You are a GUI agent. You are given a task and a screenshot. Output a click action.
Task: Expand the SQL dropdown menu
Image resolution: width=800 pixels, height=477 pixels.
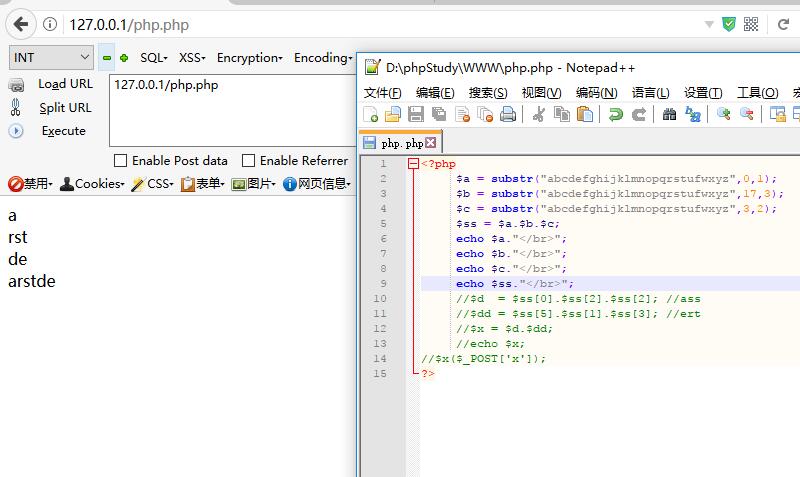pyautogui.click(x=153, y=58)
